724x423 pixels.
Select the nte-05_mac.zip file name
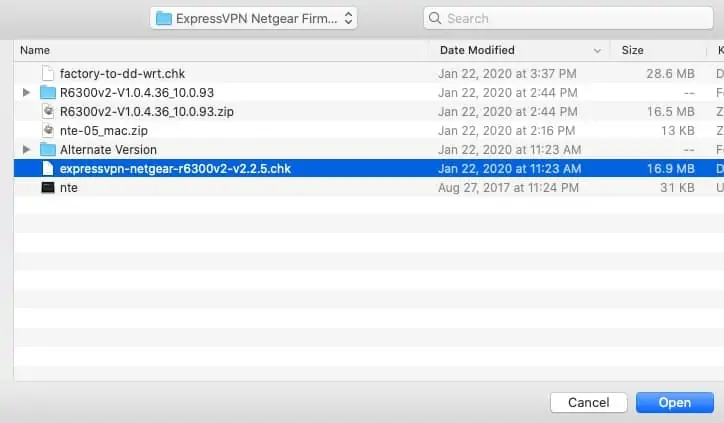104,131
